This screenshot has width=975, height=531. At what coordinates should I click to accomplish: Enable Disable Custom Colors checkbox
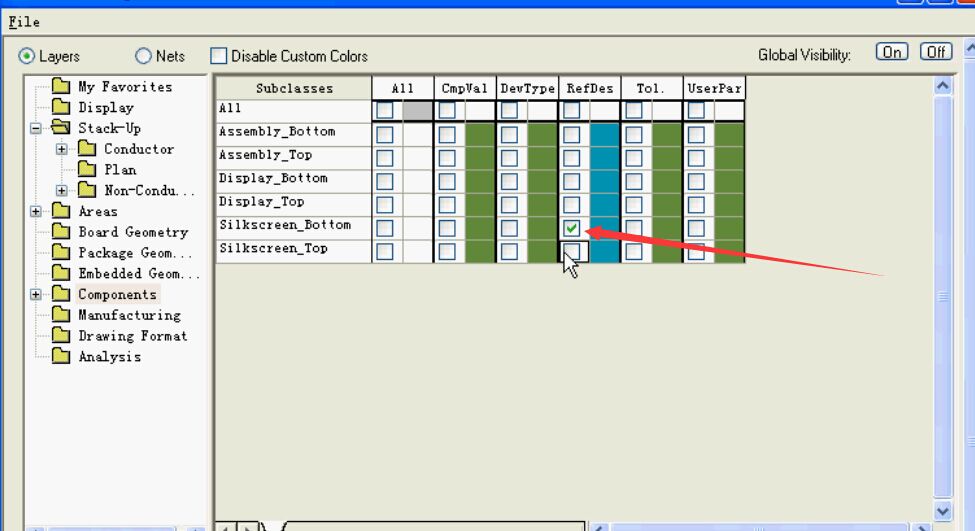pos(218,56)
